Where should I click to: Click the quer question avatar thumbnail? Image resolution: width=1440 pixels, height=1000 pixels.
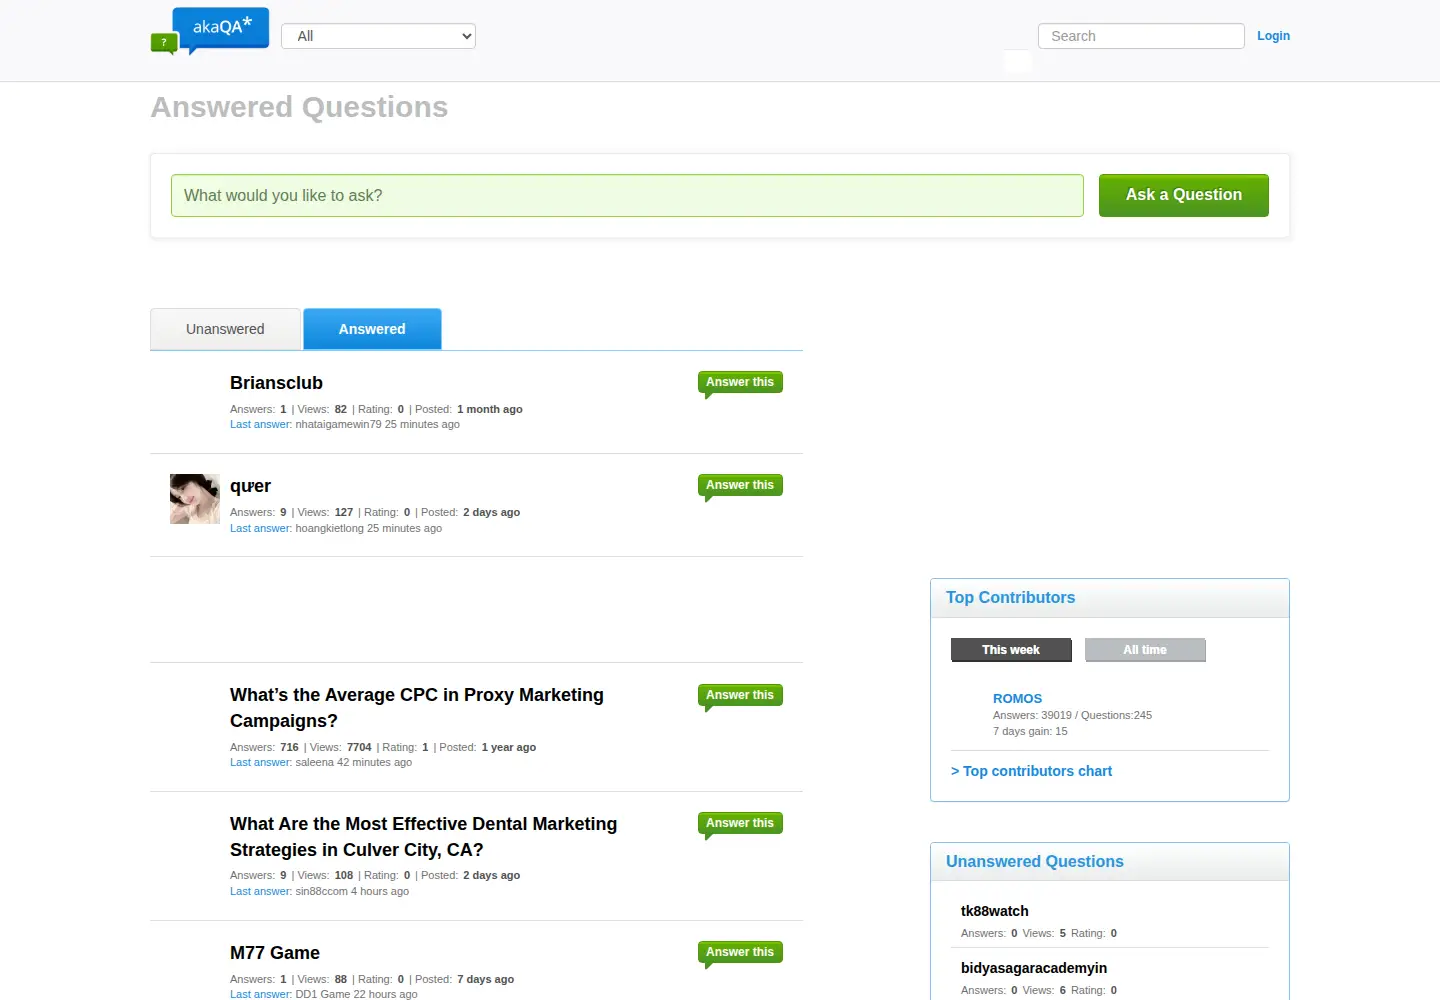click(x=195, y=499)
